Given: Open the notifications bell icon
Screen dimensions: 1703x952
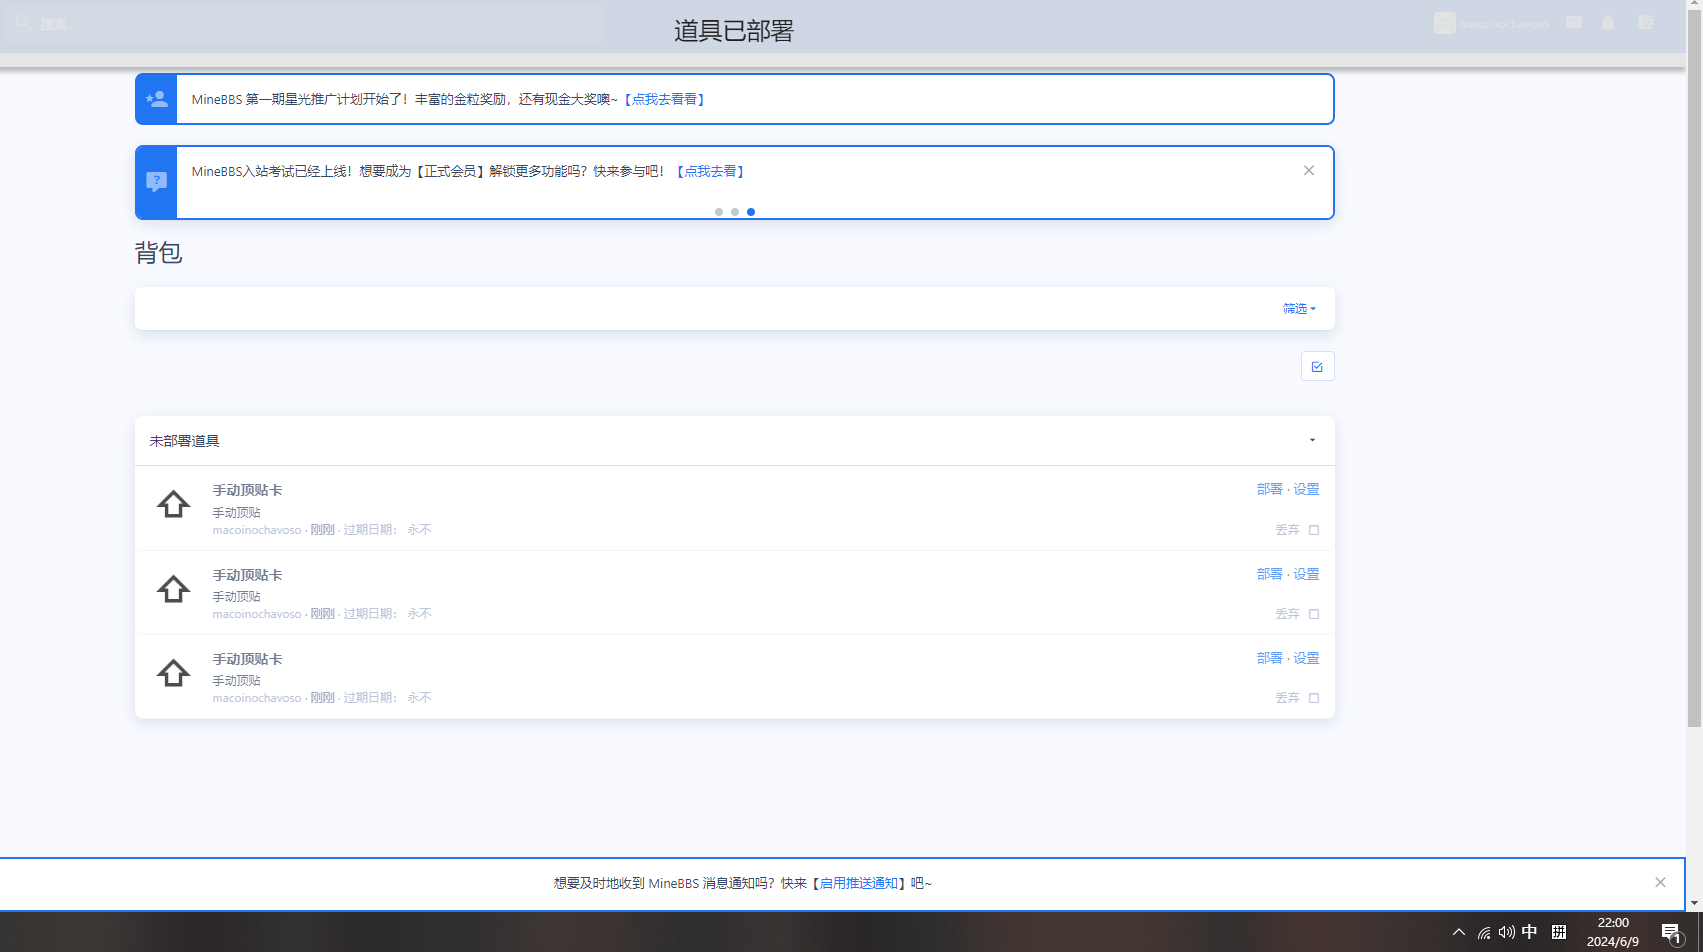Looking at the screenshot, I should click(1608, 23).
